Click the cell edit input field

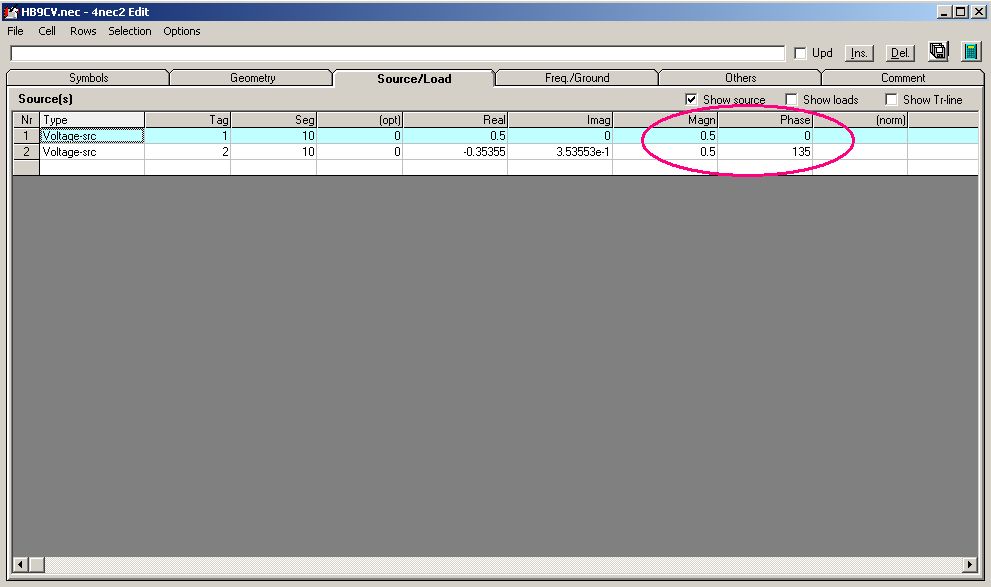point(397,53)
